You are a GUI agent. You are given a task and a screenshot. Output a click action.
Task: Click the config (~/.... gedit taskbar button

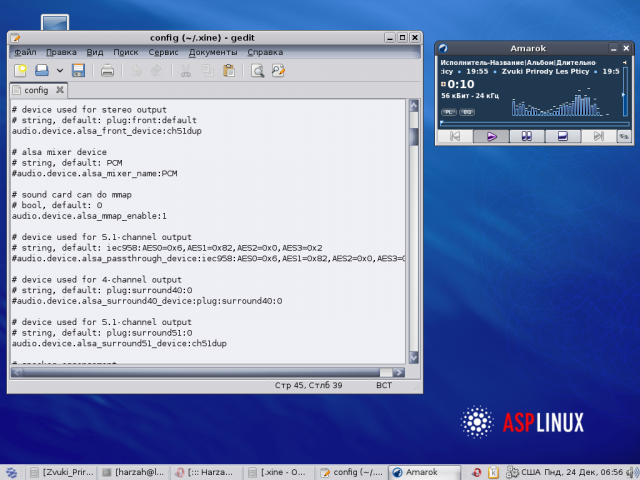click(x=351, y=472)
